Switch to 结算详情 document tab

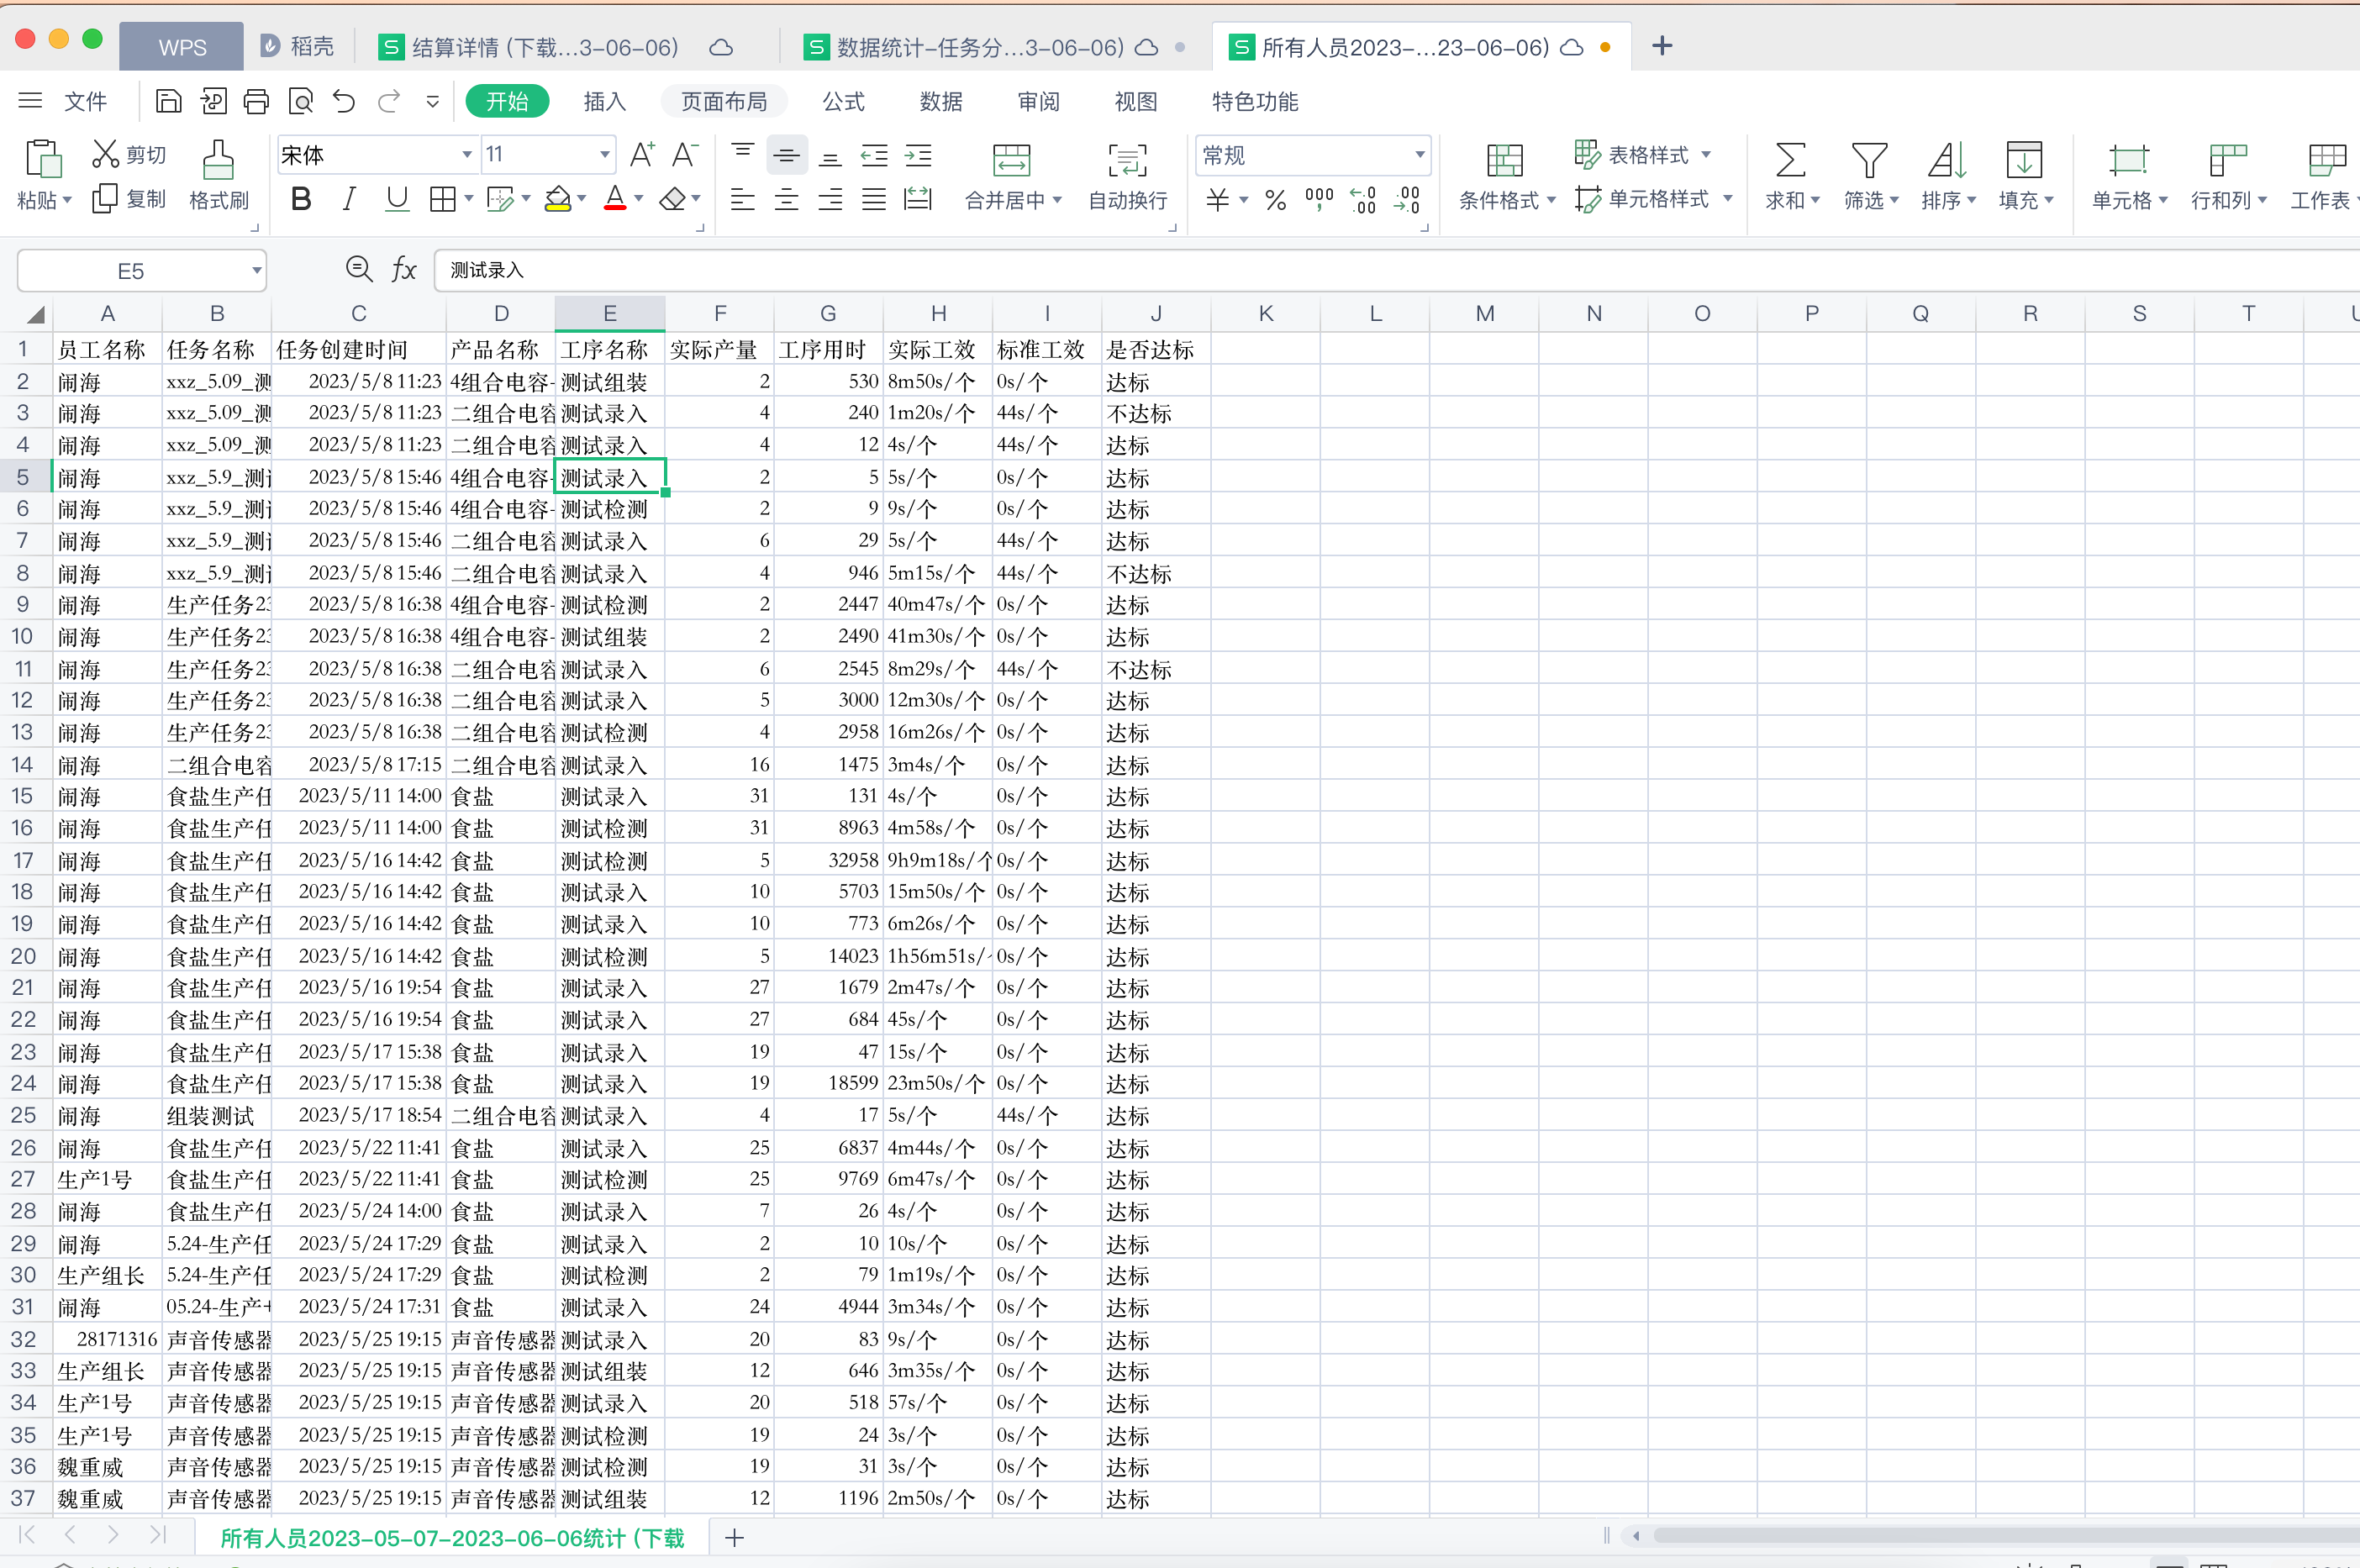545,47
